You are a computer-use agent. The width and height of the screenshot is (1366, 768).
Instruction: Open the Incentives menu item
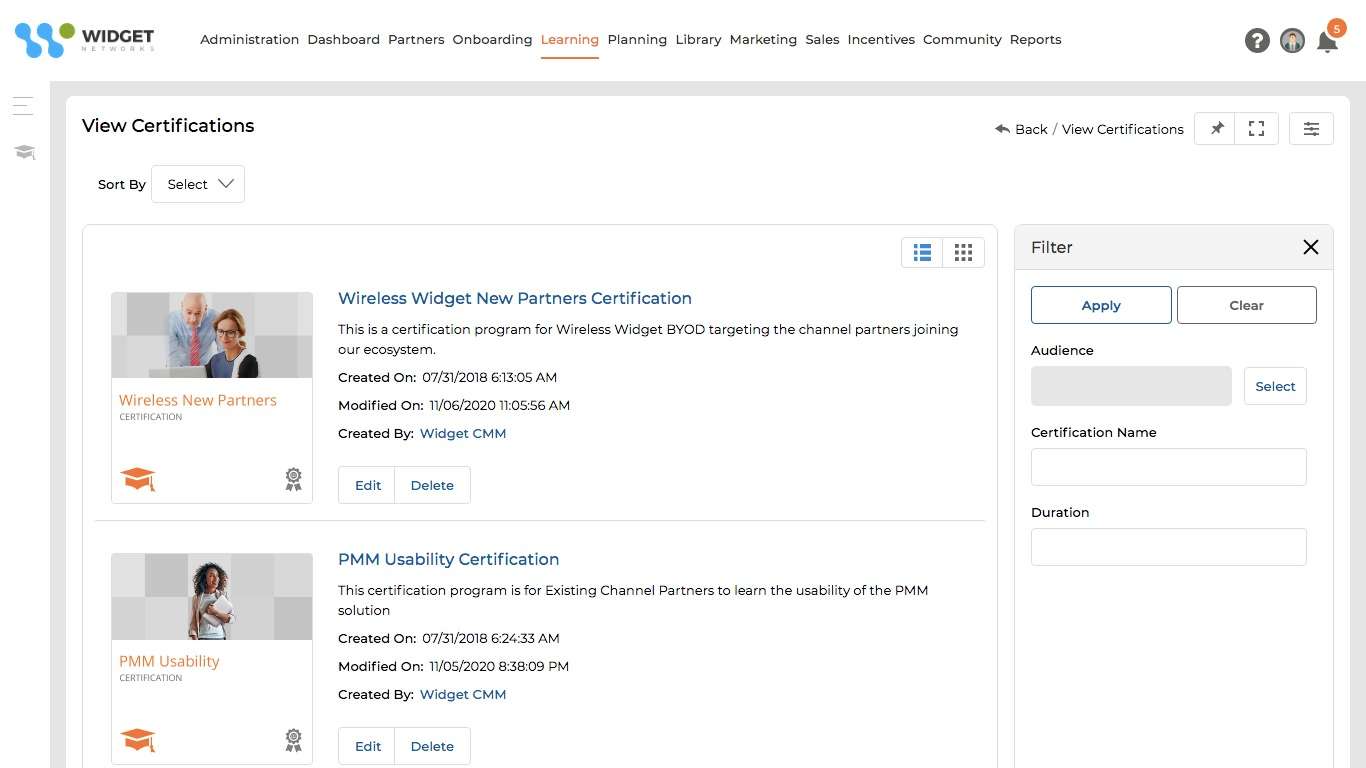click(x=881, y=40)
